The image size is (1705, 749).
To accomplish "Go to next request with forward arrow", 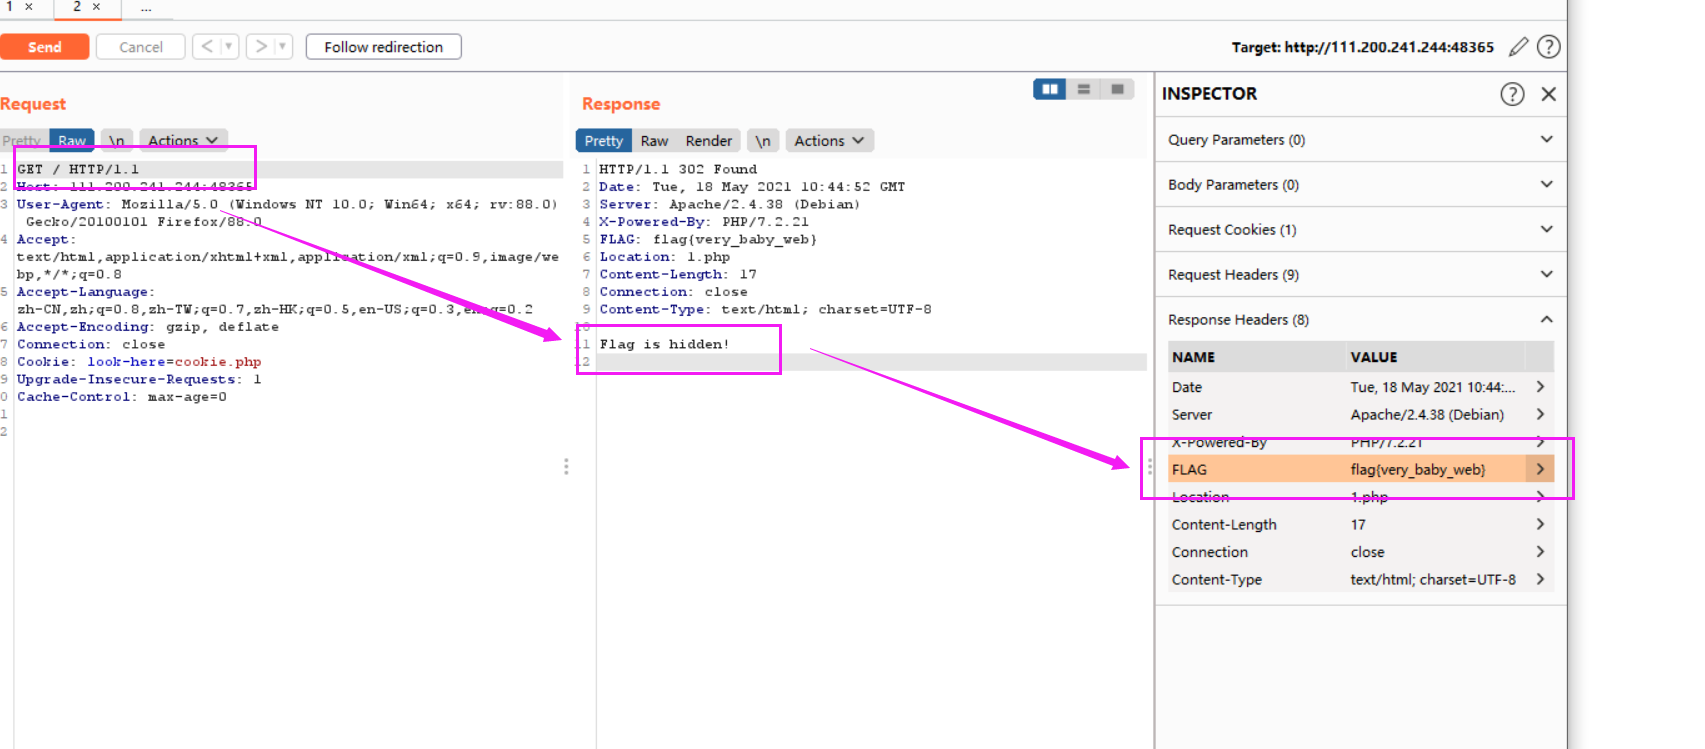I will pos(261,46).
